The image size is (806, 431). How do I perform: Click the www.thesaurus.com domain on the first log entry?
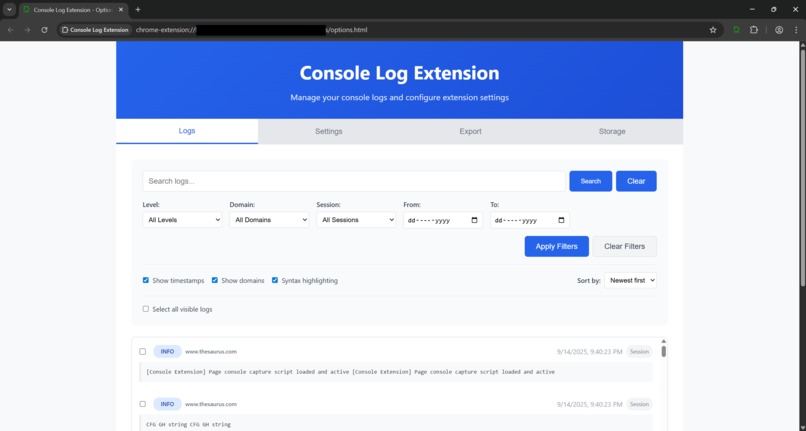[x=211, y=352]
